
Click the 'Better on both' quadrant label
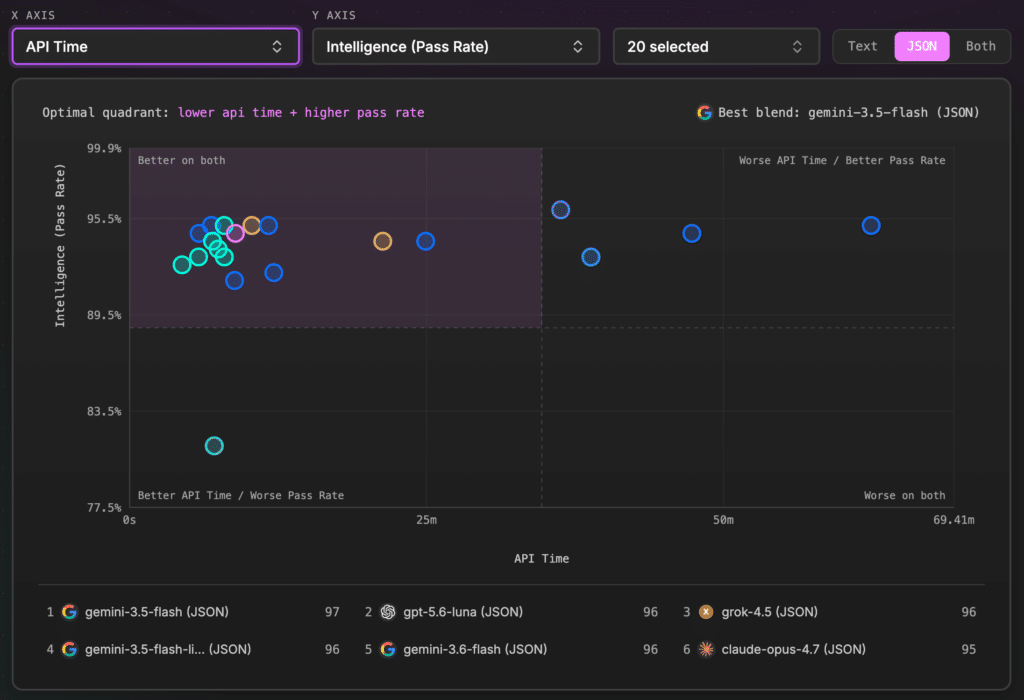coord(182,161)
